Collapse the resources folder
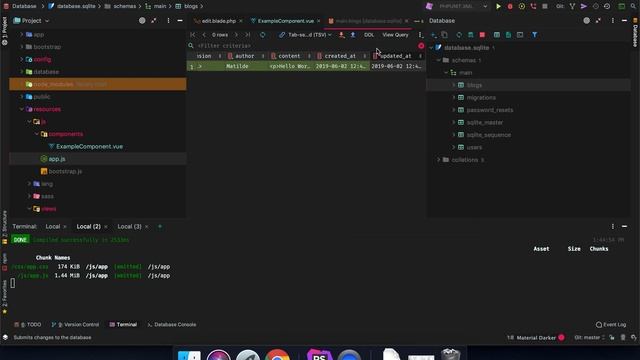The image size is (640, 360). (x=22, y=109)
